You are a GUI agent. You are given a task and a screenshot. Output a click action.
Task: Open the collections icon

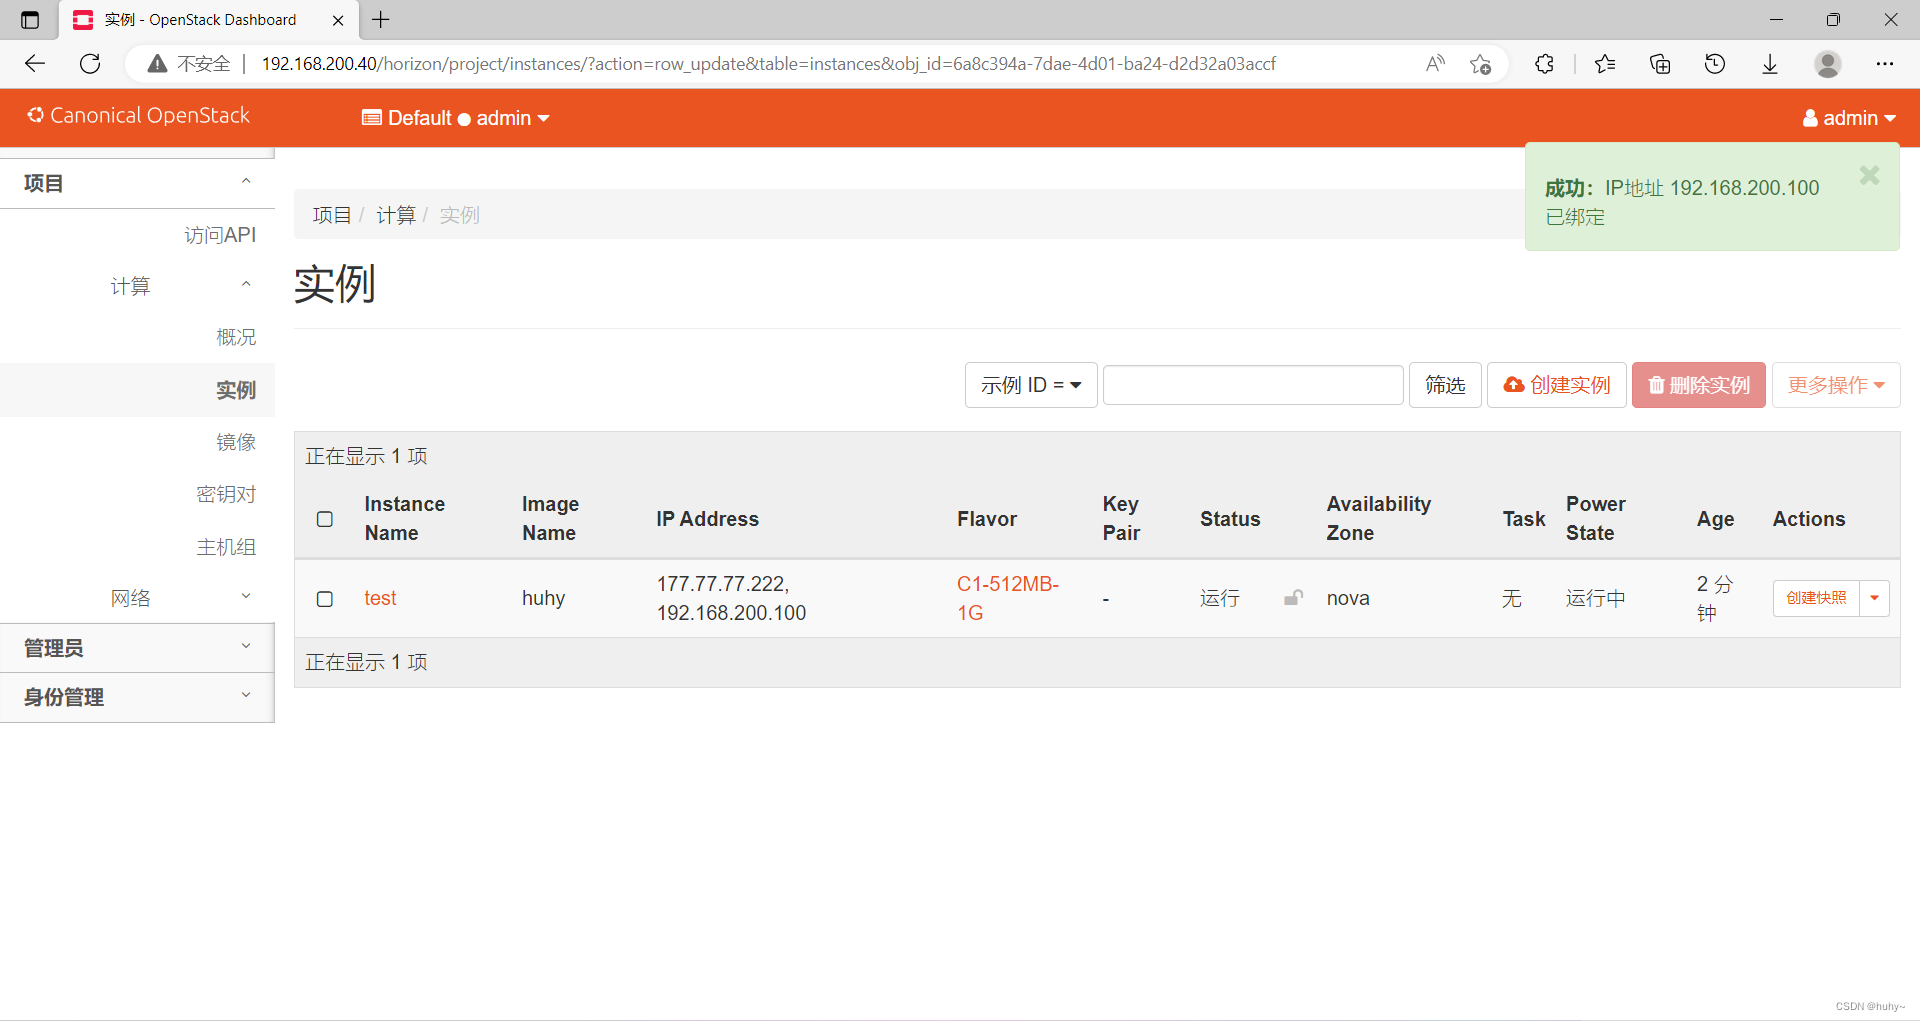click(x=1660, y=64)
